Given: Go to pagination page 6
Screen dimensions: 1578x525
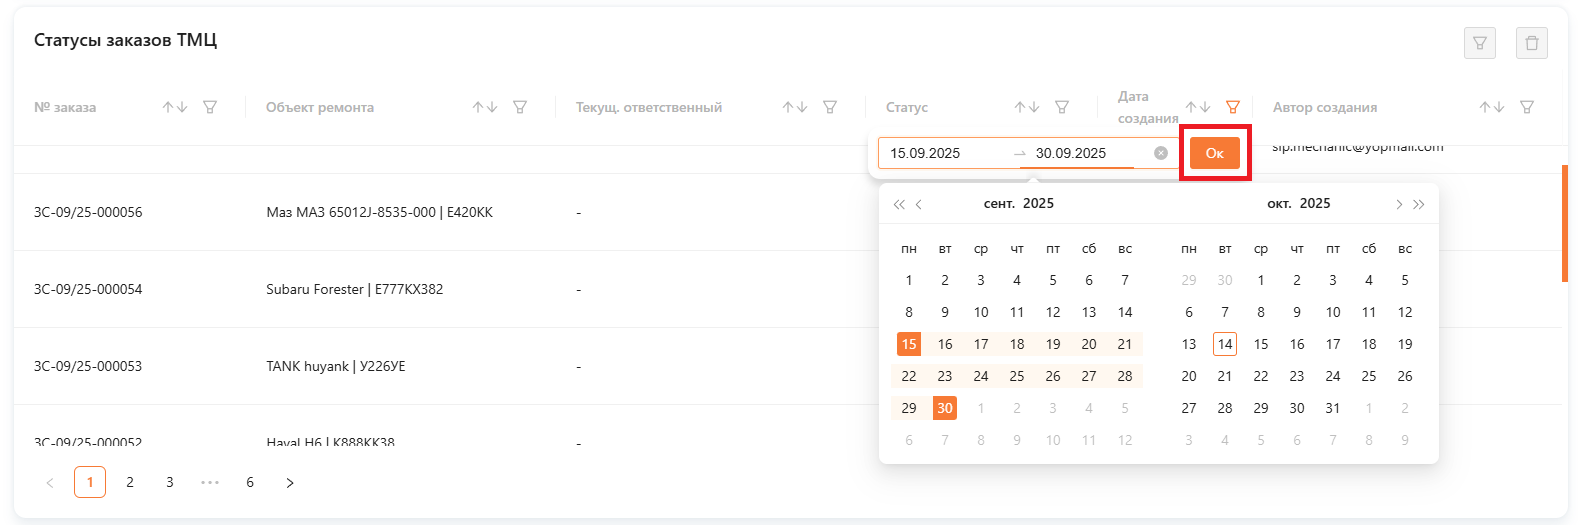Looking at the screenshot, I should (x=250, y=482).
